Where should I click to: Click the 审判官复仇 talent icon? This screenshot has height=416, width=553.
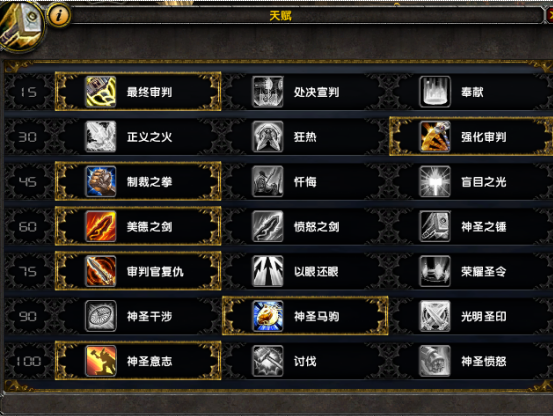(x=101, y=271)
